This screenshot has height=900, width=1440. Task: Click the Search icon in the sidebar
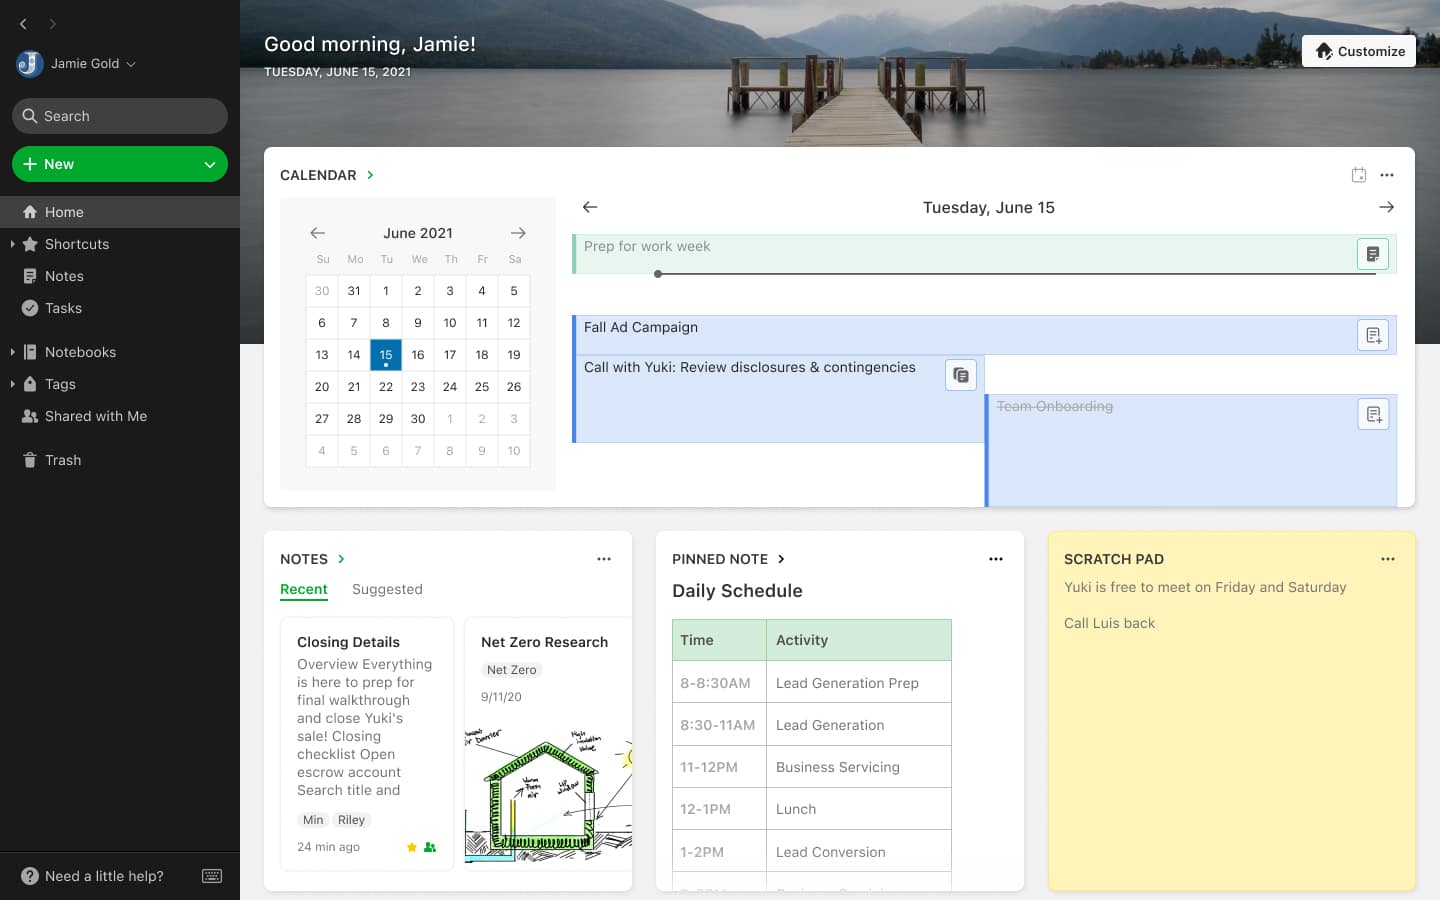(x=29, y=116)
